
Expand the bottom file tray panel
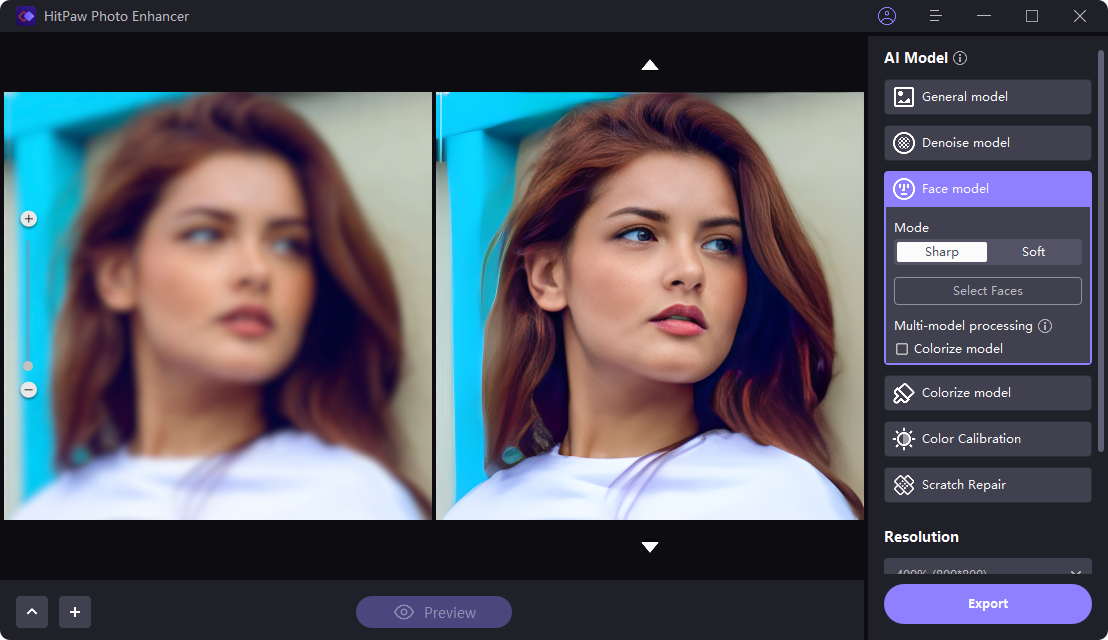pos(31,611)
